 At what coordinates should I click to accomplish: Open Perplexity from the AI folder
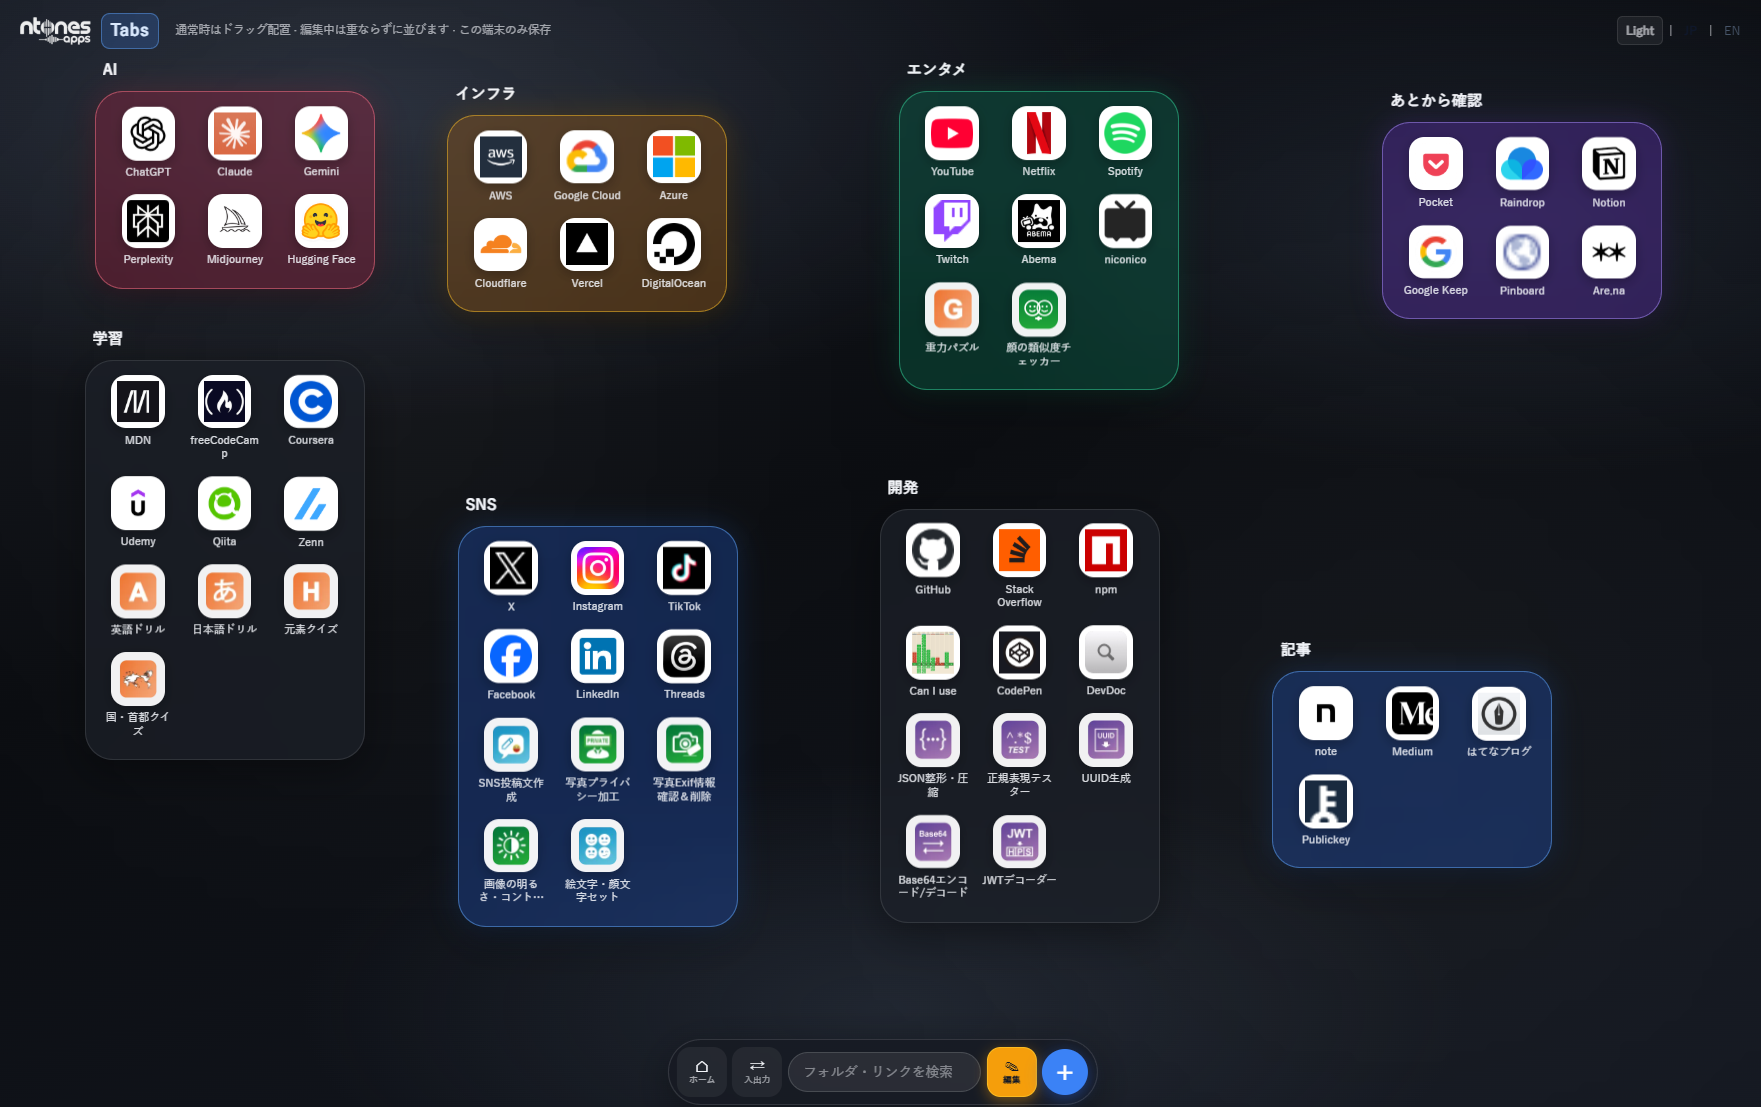coord(148,221)
